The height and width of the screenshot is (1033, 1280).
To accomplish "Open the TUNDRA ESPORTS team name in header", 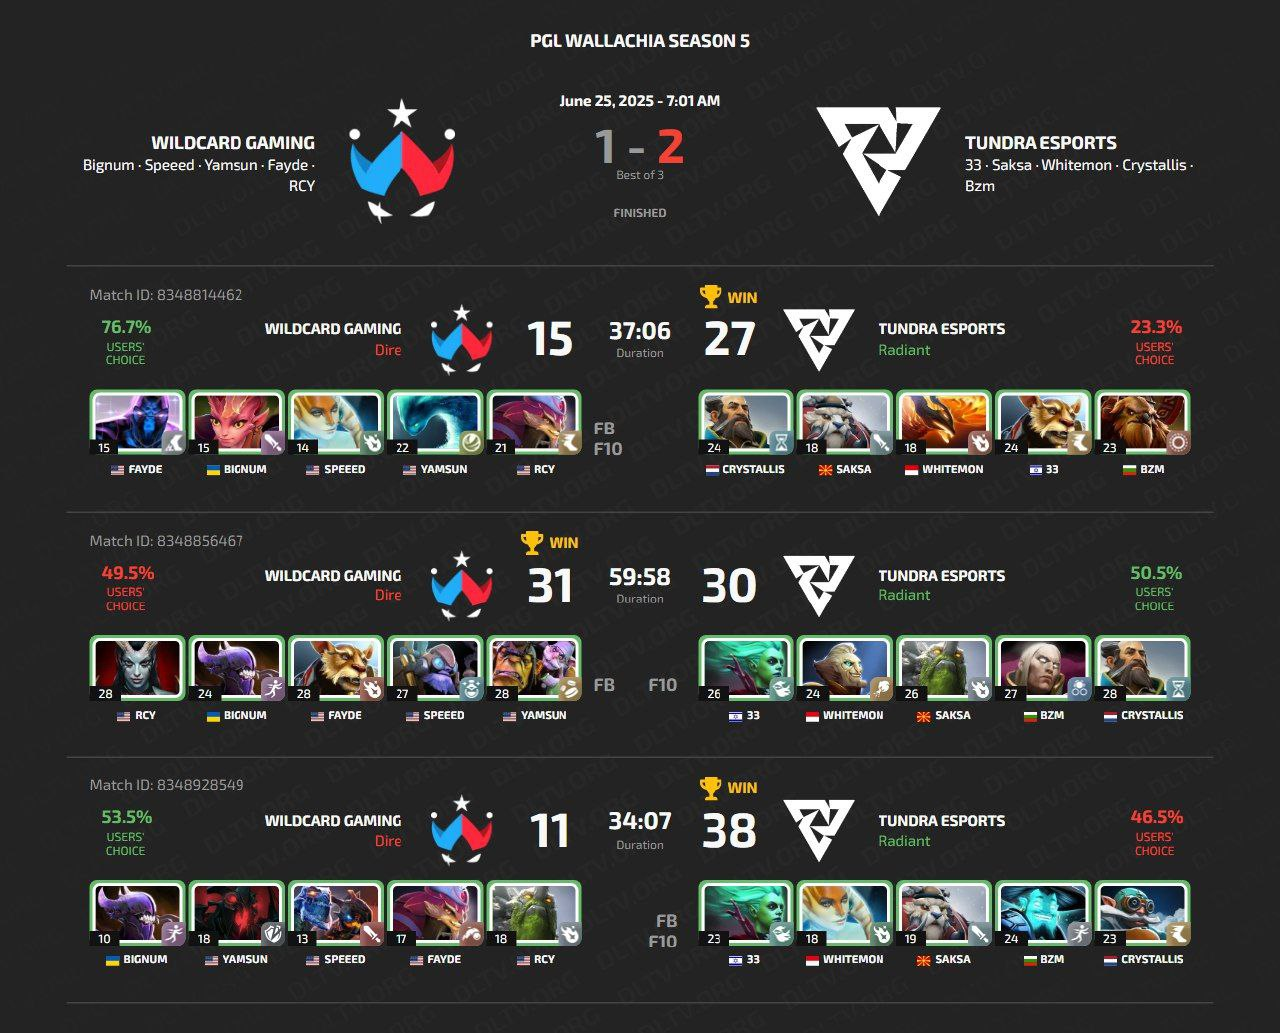I will (1041, 143).
